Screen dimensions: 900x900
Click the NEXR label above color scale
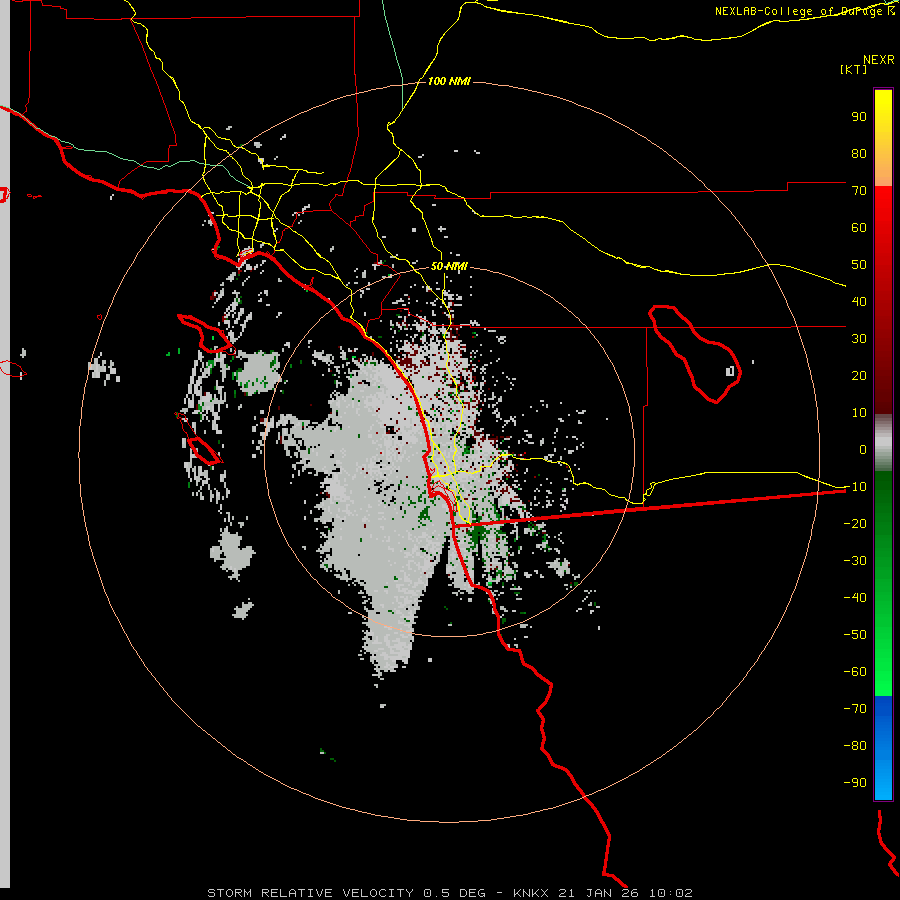(879, 60)
